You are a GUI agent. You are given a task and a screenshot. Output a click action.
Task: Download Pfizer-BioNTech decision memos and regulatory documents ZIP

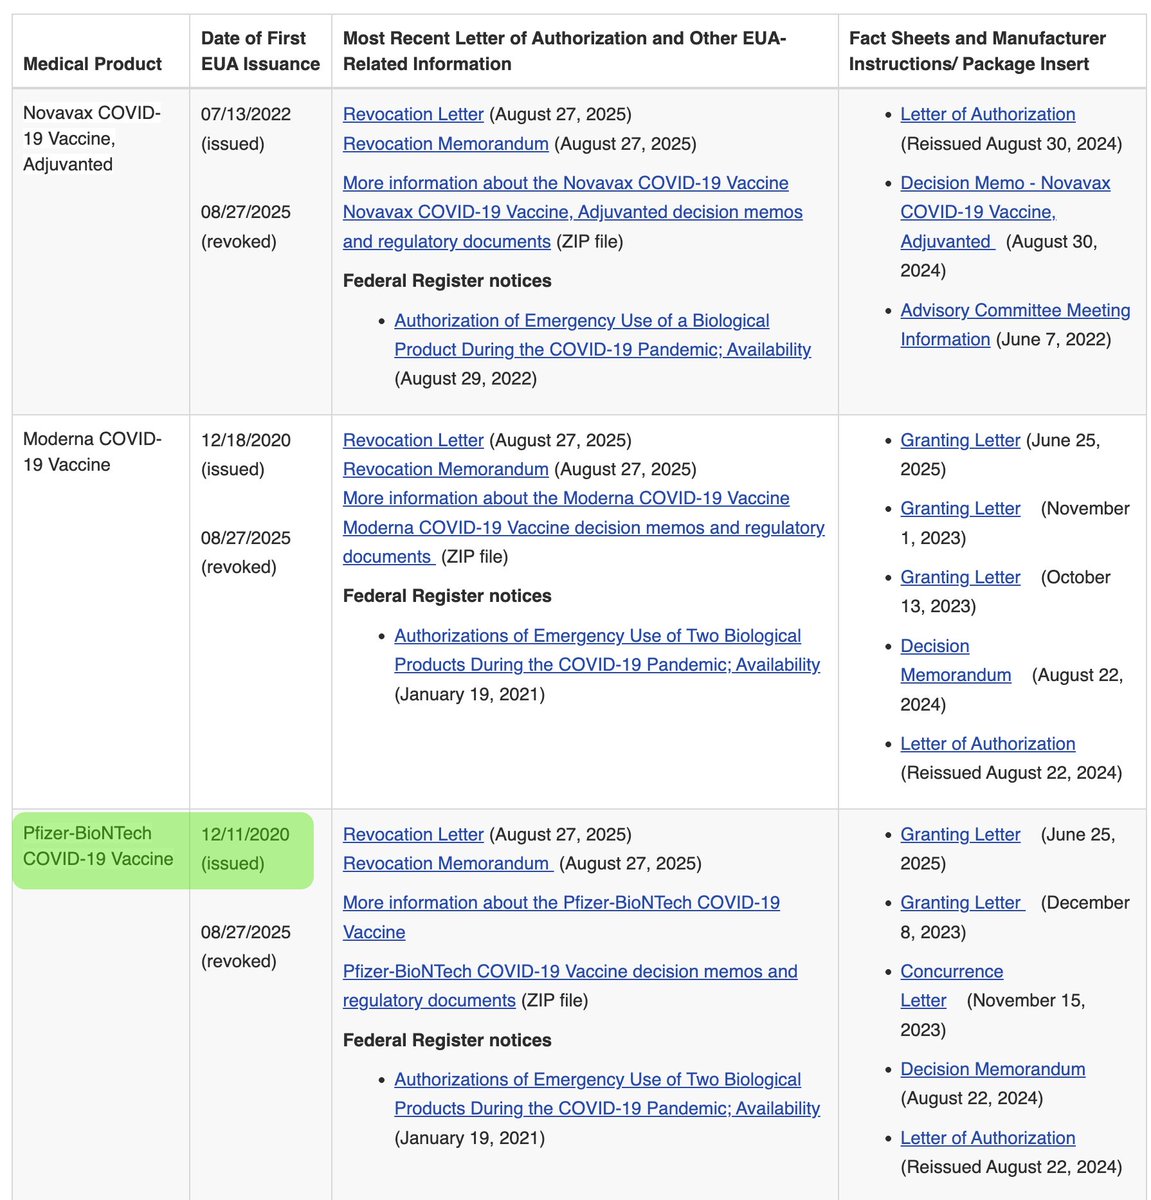pyautogui.click(x=570, y=986)
